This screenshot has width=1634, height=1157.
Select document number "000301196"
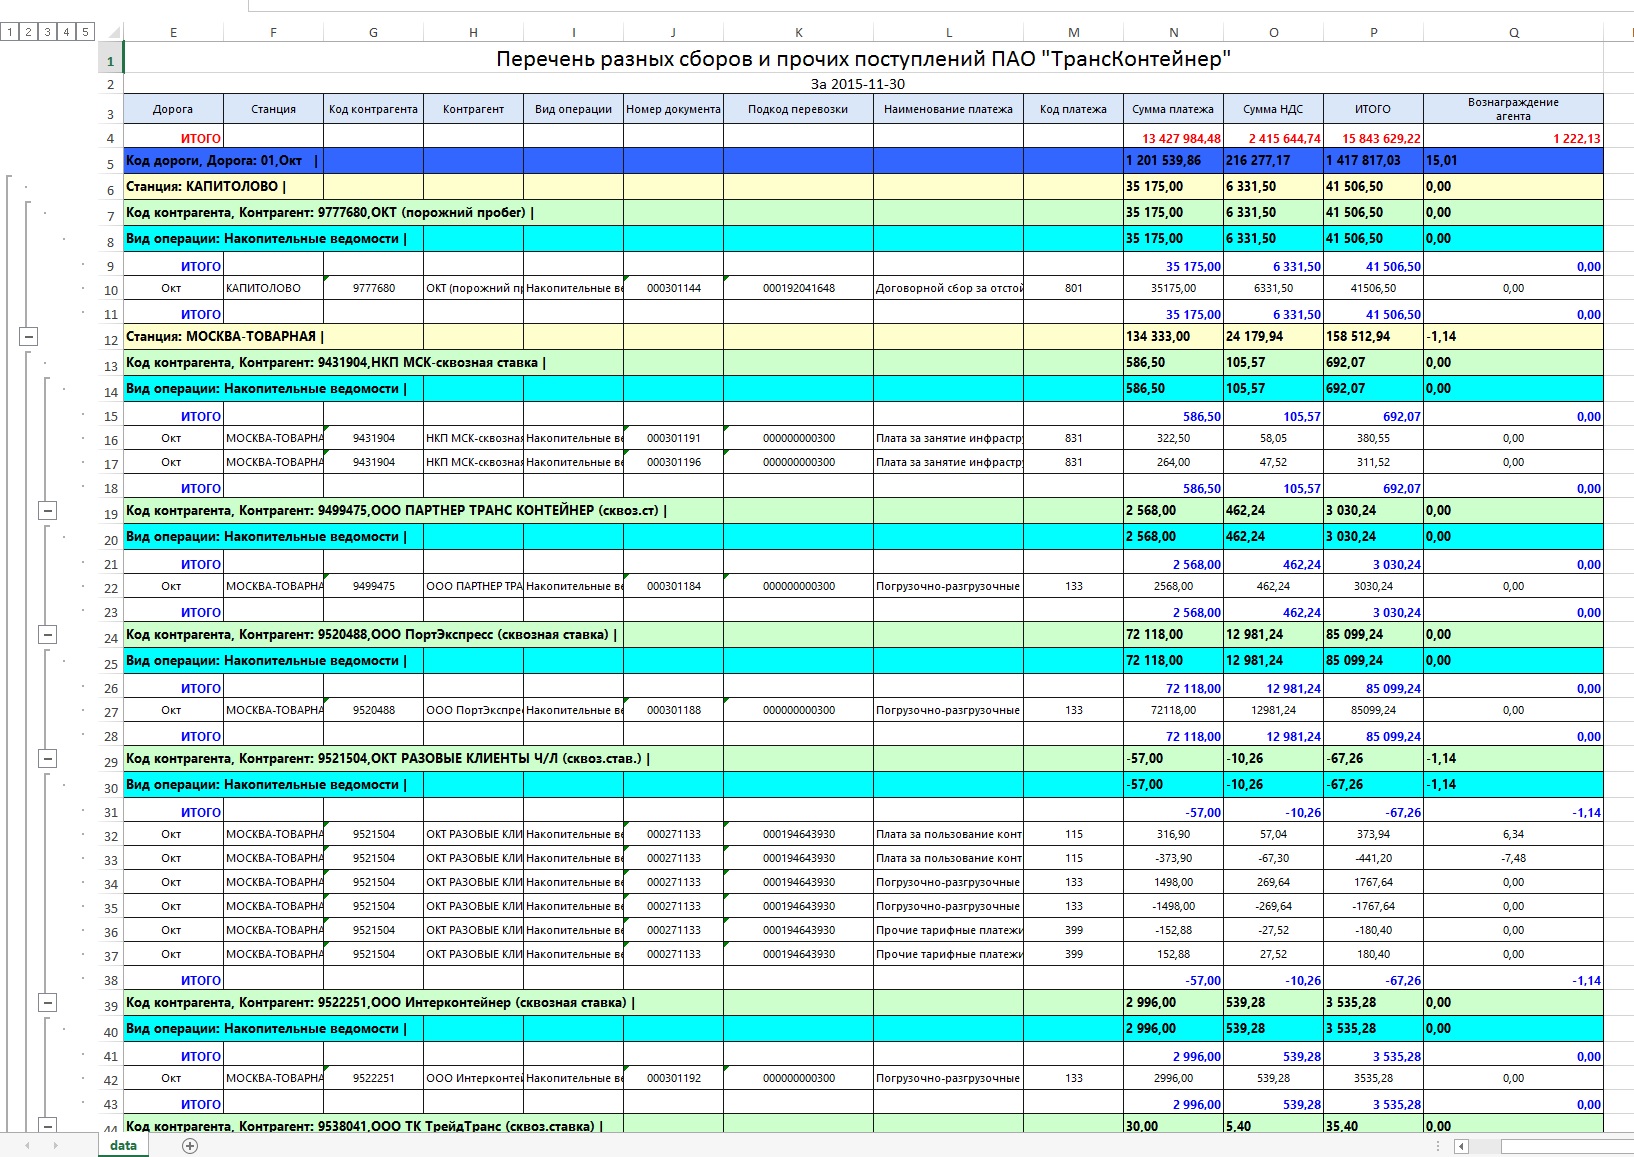(673, 462)
